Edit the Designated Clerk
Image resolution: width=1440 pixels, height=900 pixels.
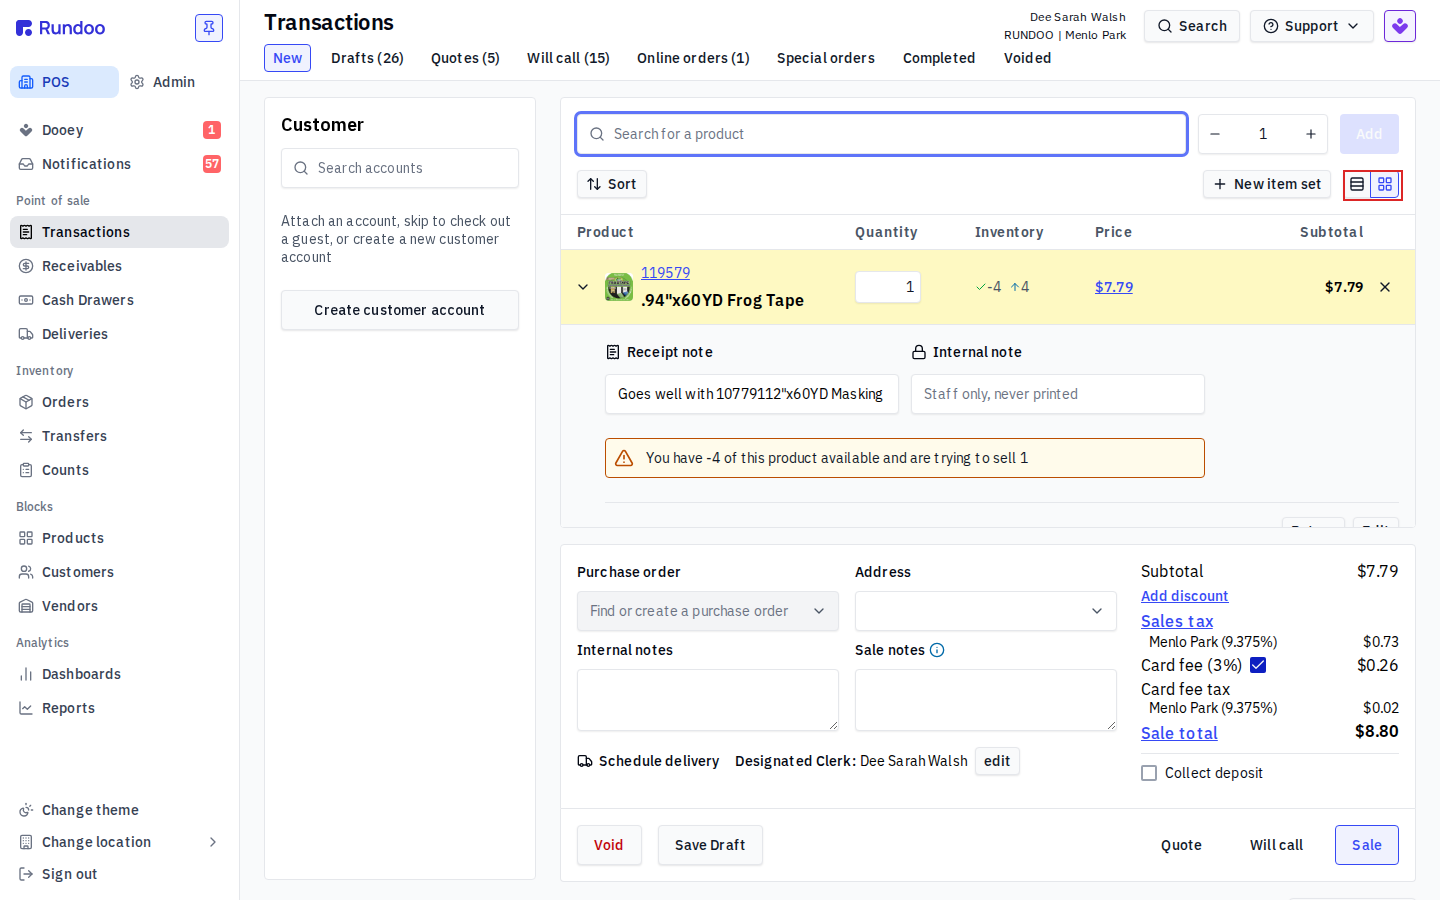tap(997, 761)
